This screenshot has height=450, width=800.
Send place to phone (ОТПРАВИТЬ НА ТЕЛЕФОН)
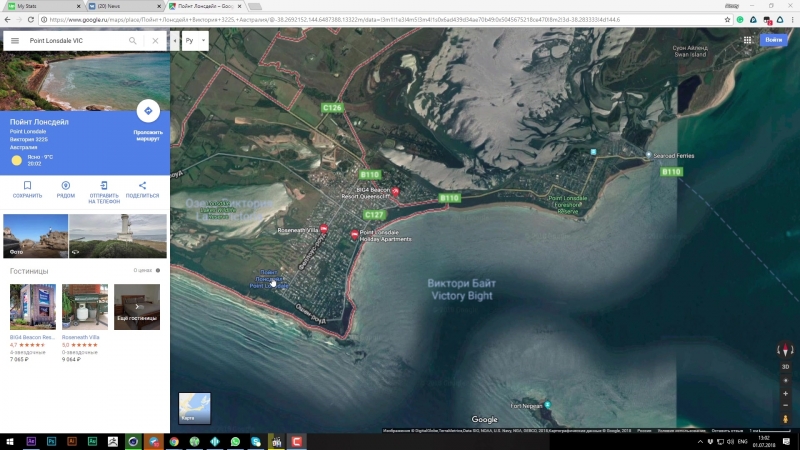coord(104,192)
